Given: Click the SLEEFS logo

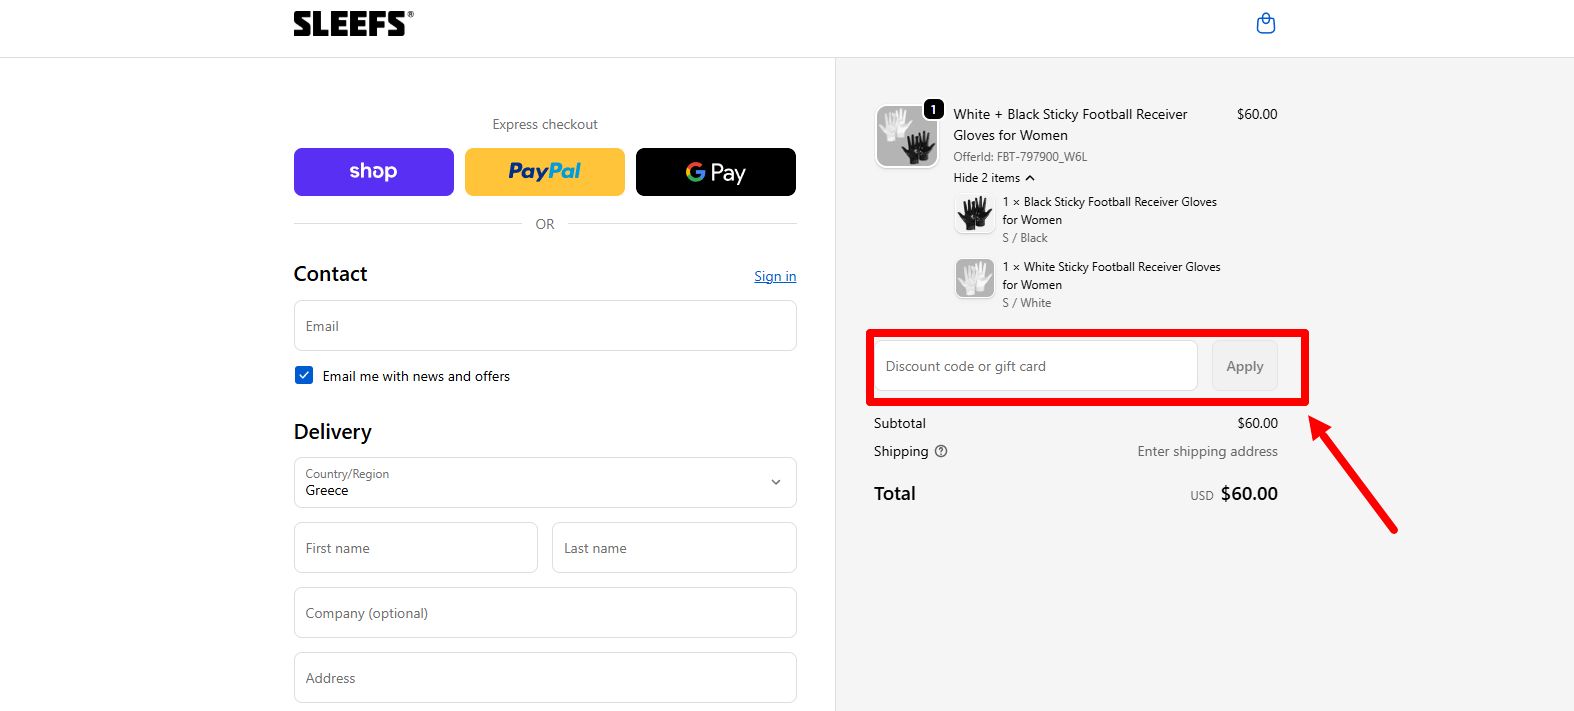Looking at the screenshot, I should [353, 23].
